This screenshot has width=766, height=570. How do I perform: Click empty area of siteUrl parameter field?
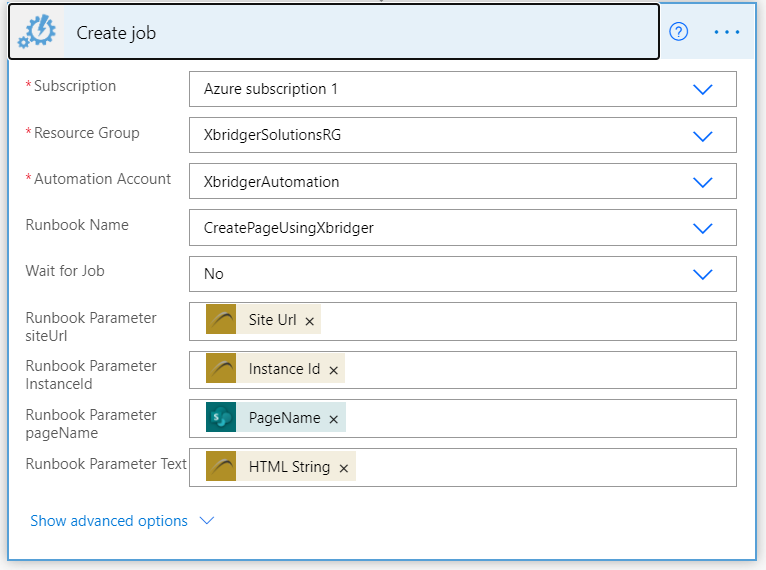(x=528, y=321)
